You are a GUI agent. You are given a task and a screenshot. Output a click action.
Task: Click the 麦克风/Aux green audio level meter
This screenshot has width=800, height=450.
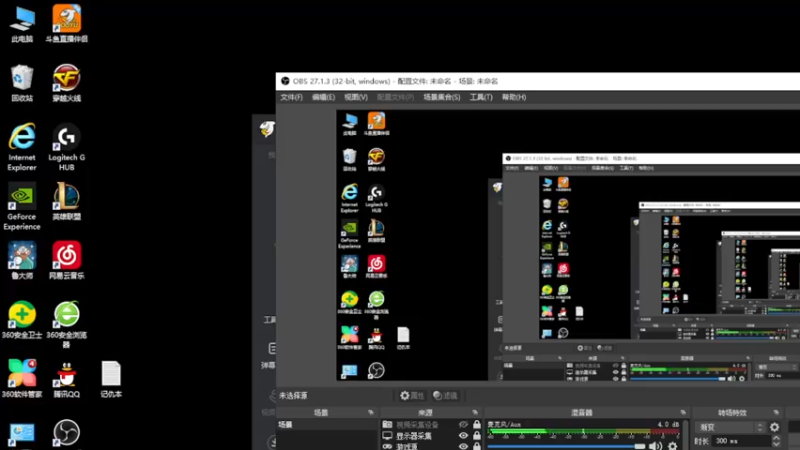(583, 432)
